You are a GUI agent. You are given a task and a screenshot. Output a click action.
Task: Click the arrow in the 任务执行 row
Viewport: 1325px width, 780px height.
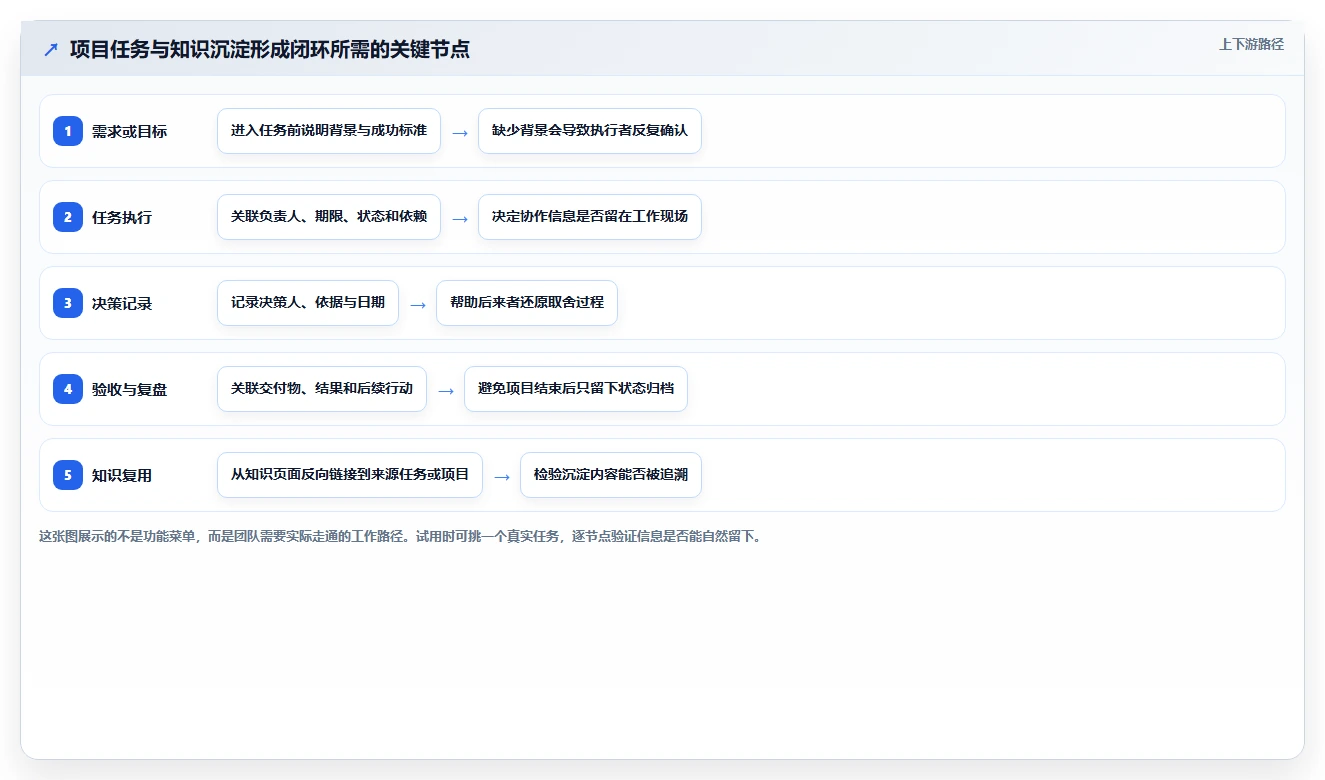(460, 218)
